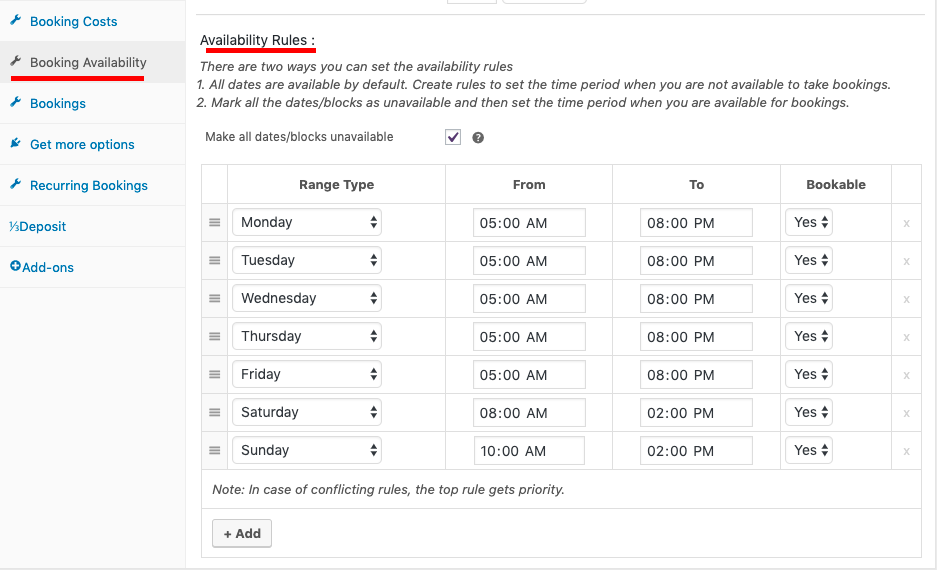Click the Monday From time field
The width and height of the screenshot is (937, 570).
point(529,223)
